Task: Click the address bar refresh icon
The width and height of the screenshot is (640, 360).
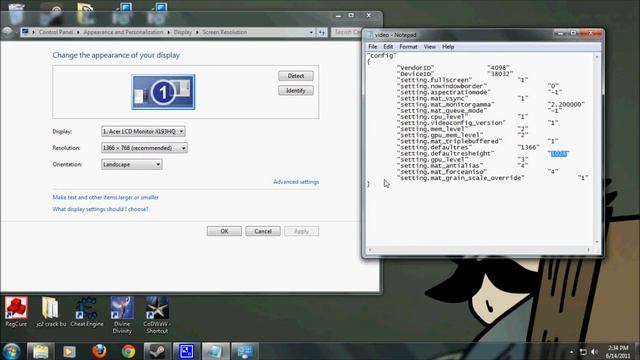Action: pyautogui.click(x=322, y=32)
